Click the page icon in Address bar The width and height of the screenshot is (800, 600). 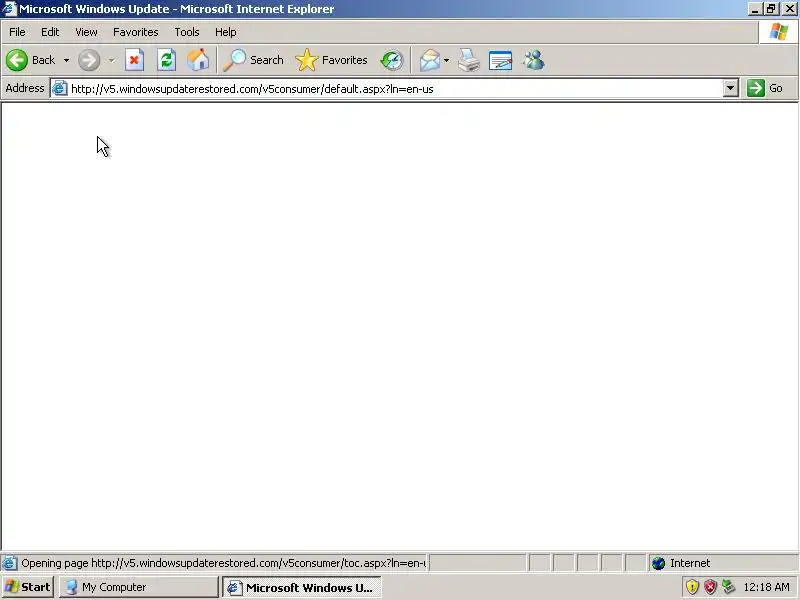click(x=60, y=89)
